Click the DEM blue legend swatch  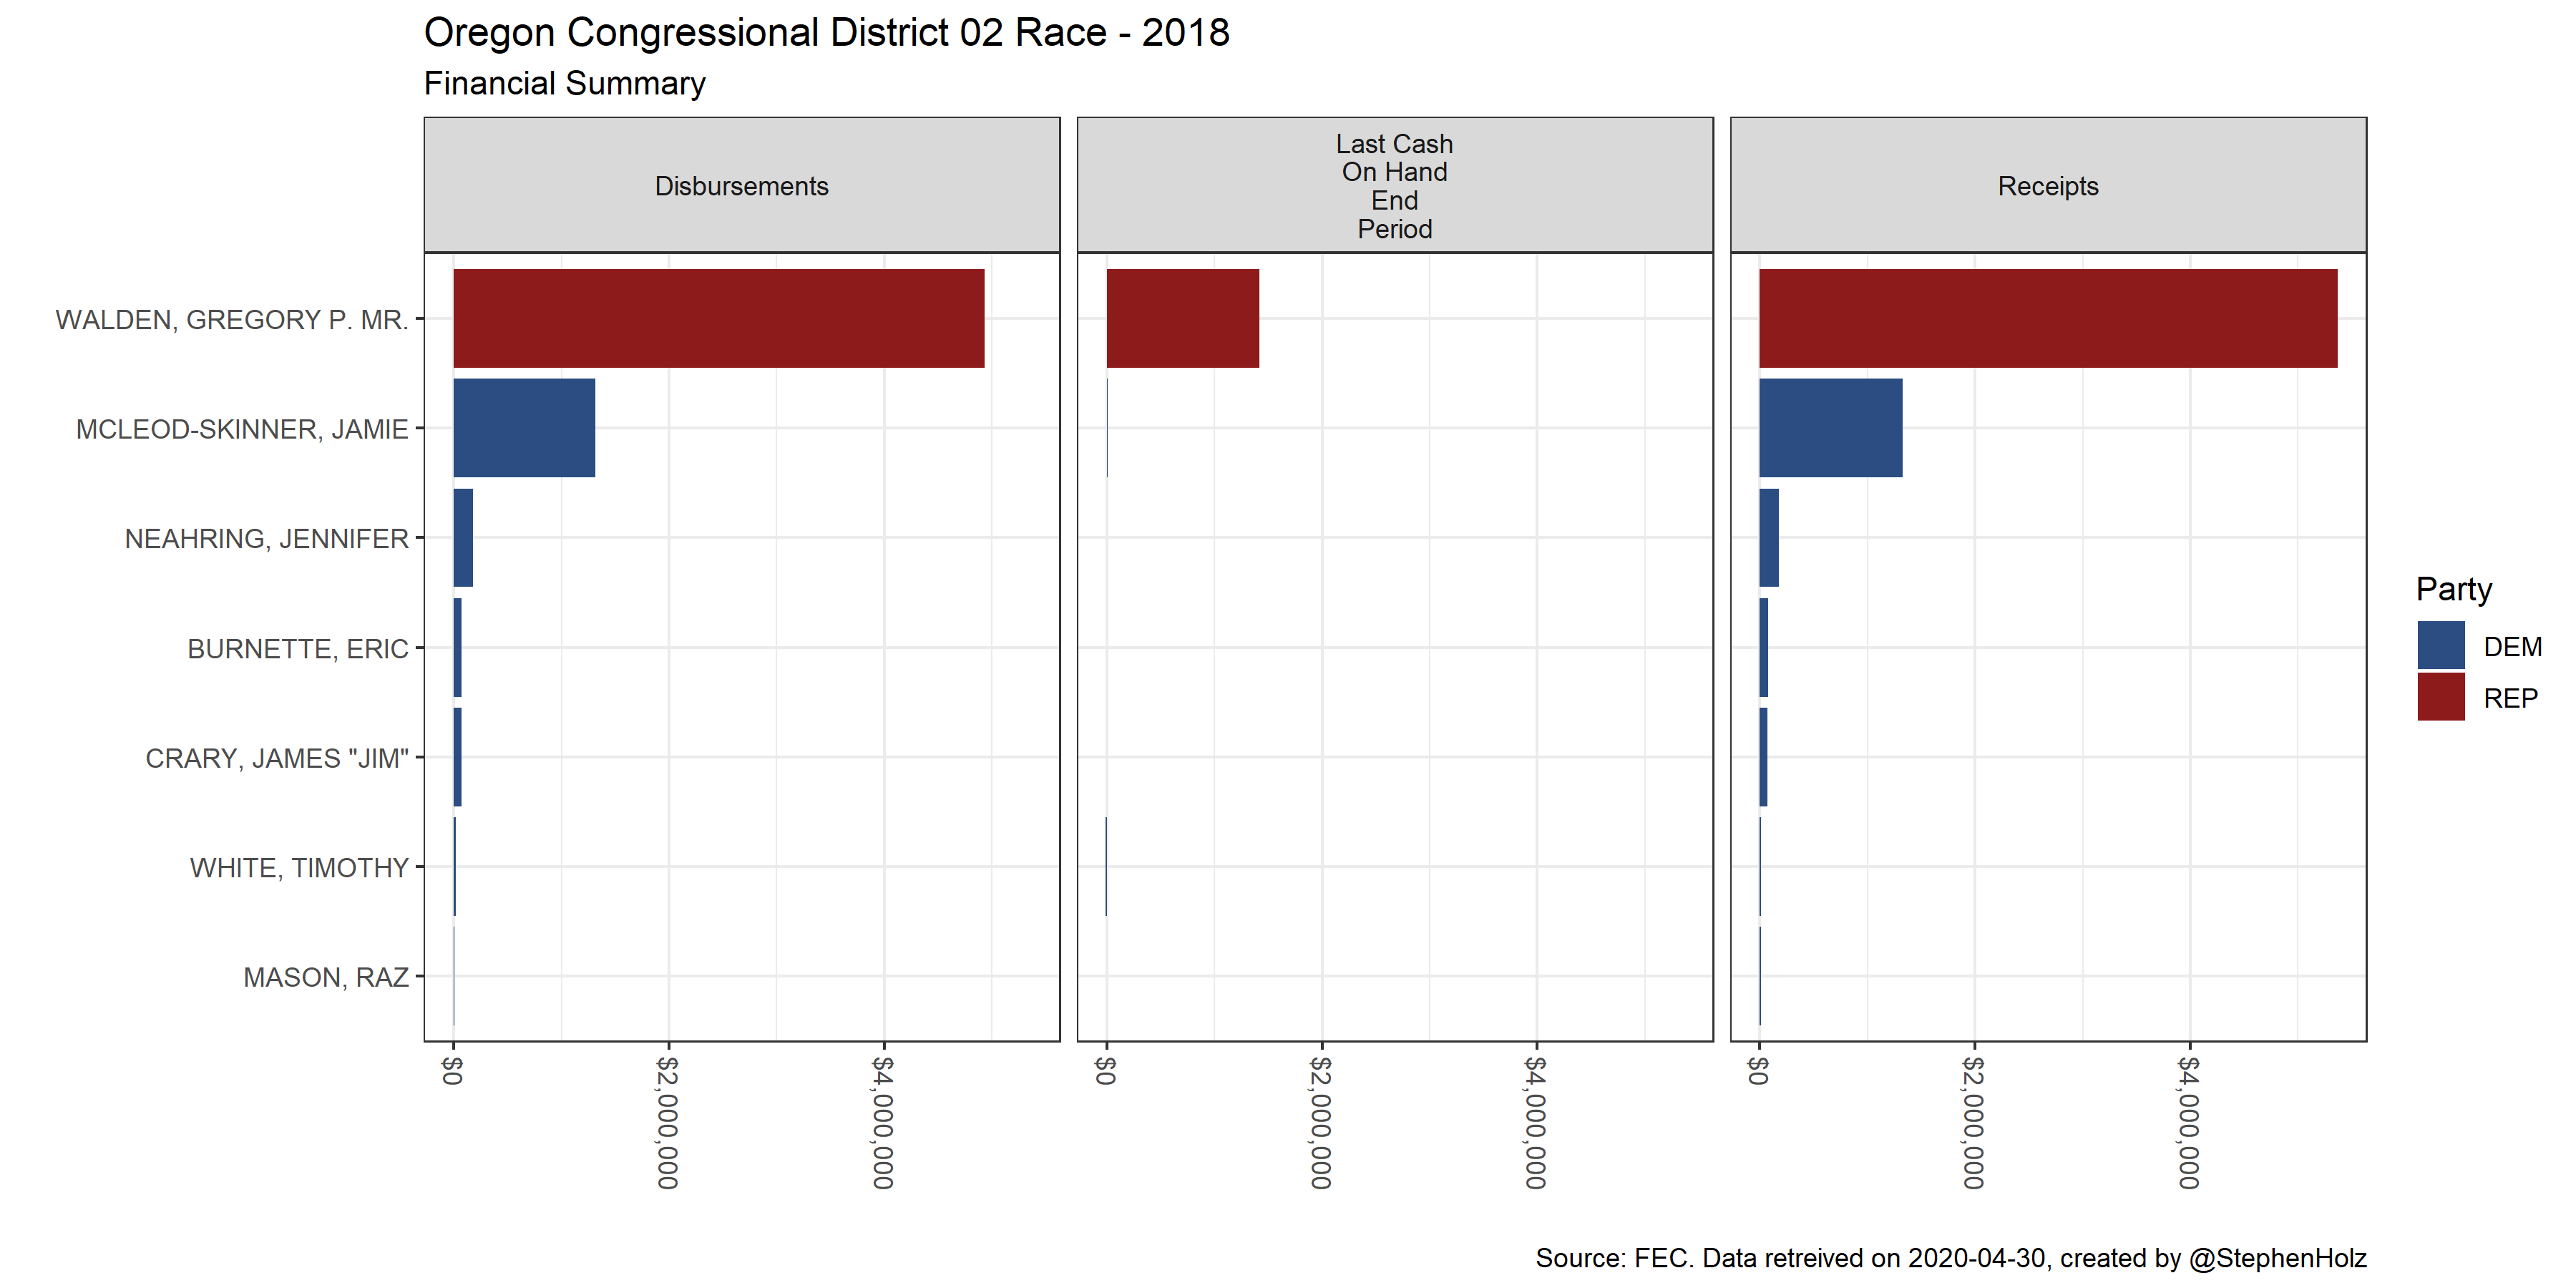[x=2440, y=645]
